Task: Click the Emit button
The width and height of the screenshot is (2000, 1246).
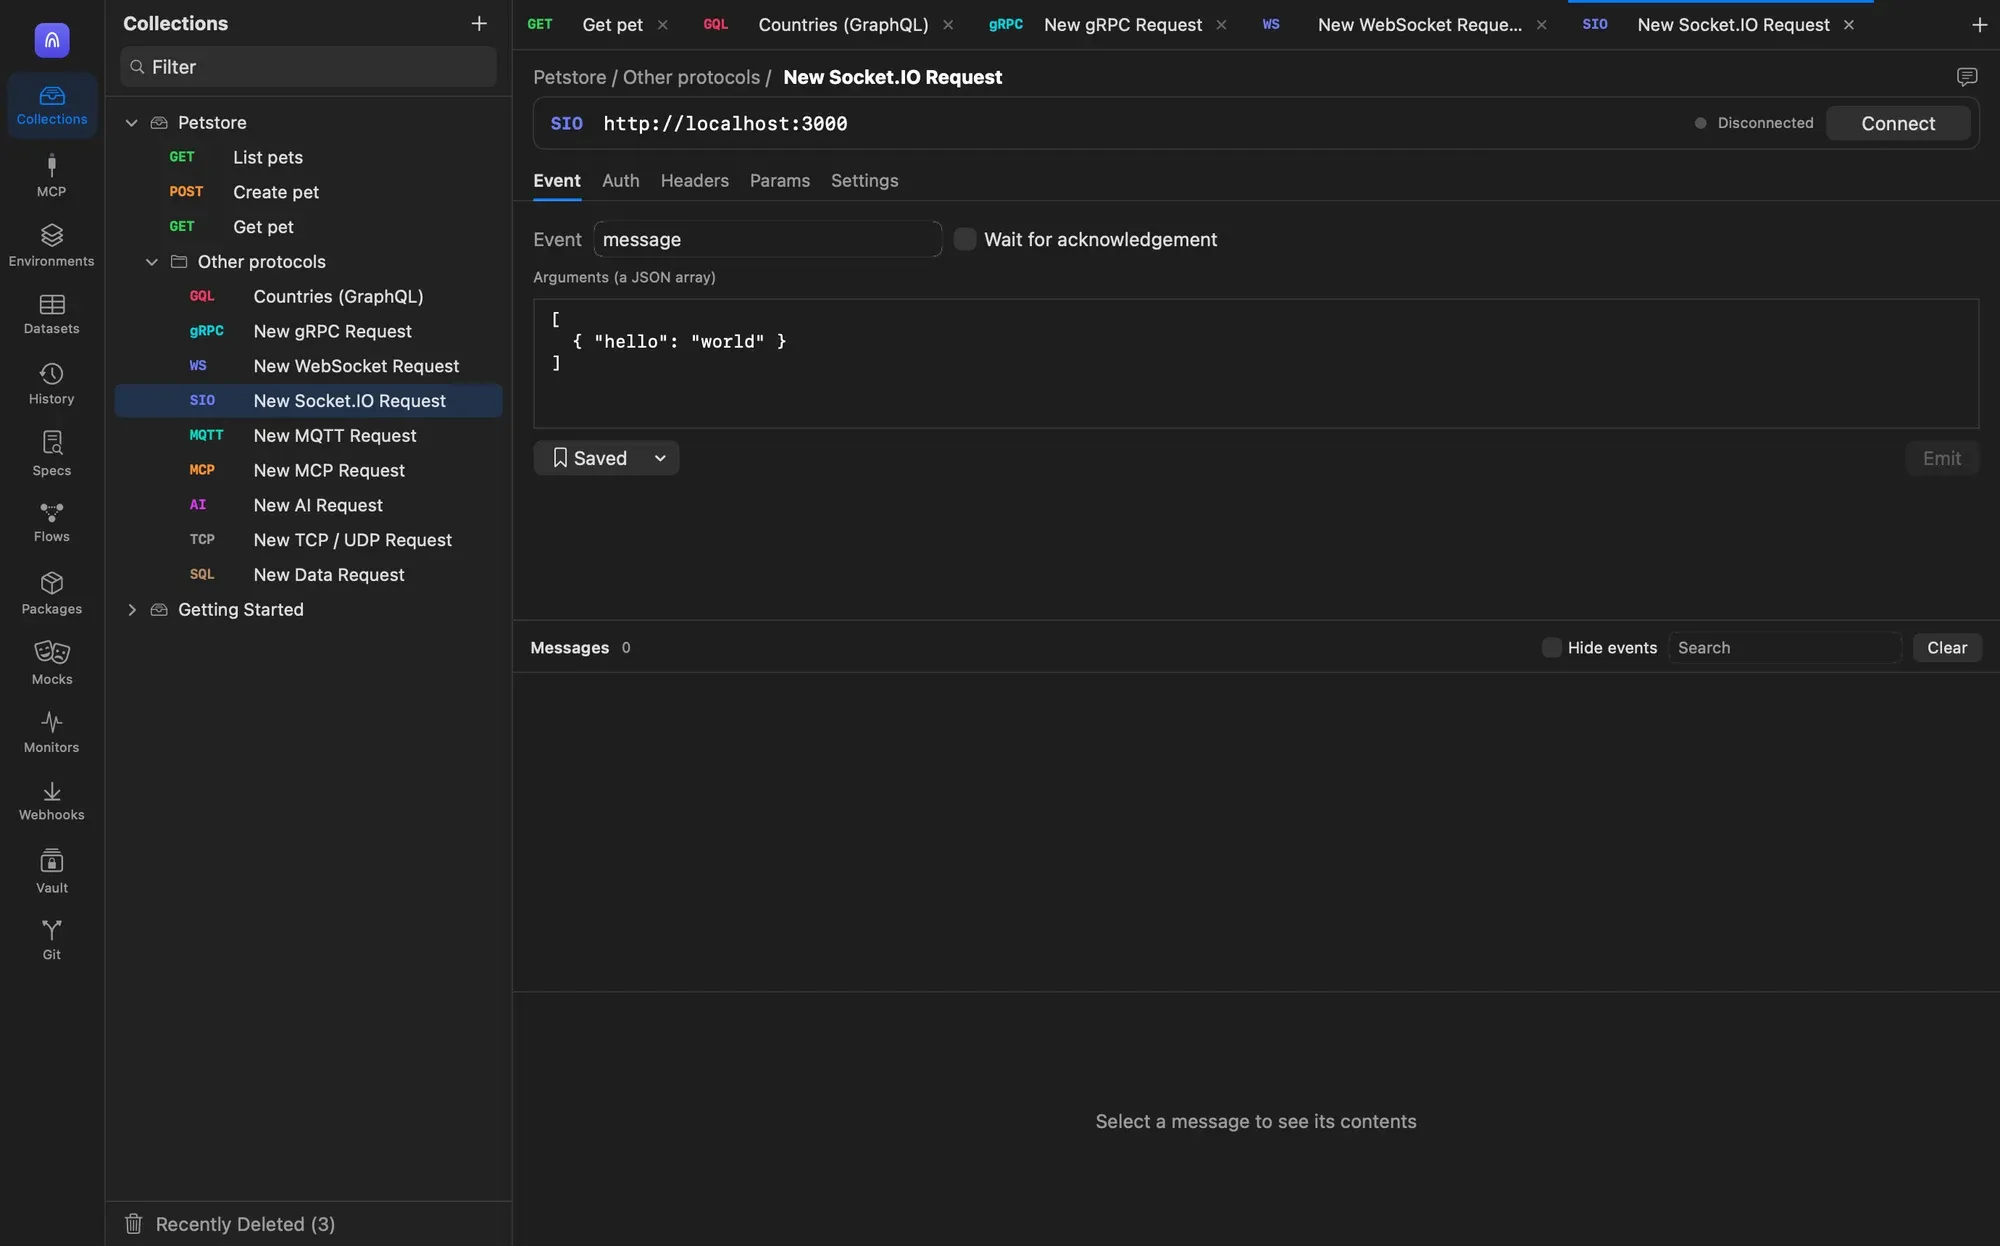Action: tap(1942, 458)
